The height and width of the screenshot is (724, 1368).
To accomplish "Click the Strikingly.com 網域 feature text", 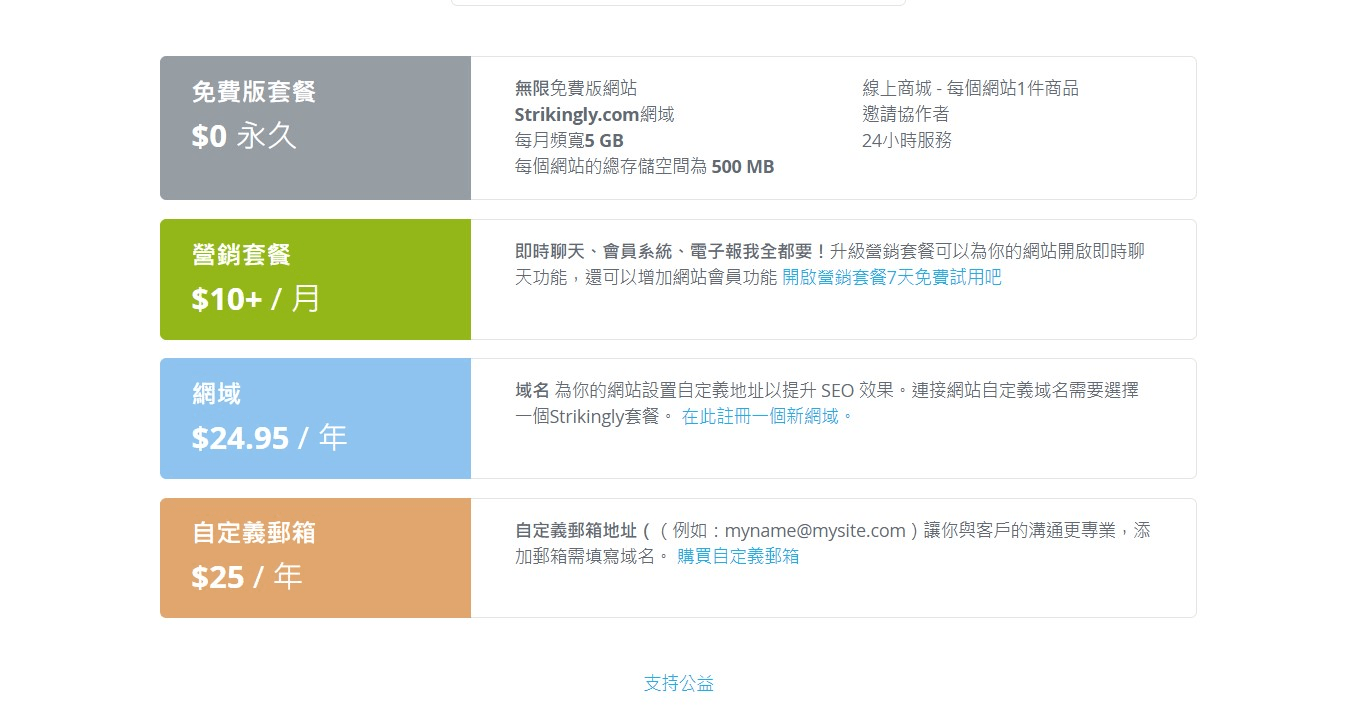I will click(x=594, y=114).
